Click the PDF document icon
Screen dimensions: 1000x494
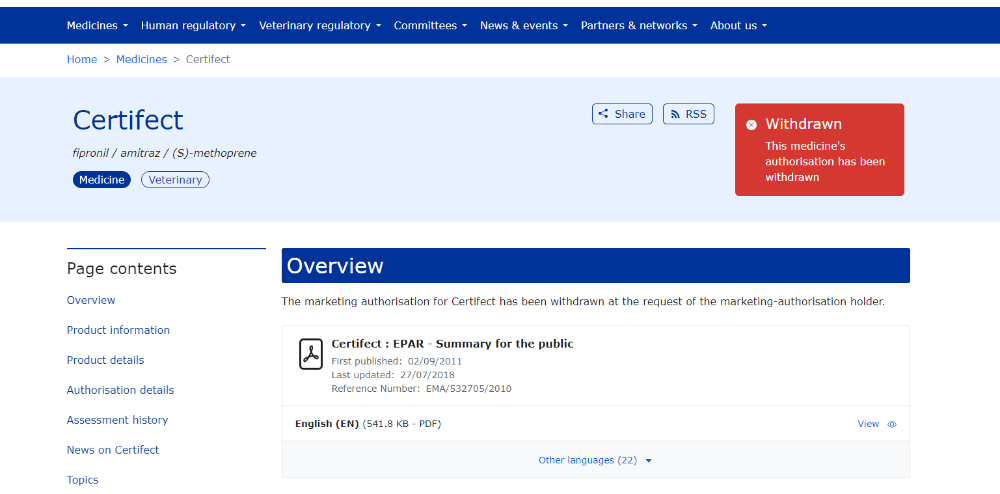311,354
